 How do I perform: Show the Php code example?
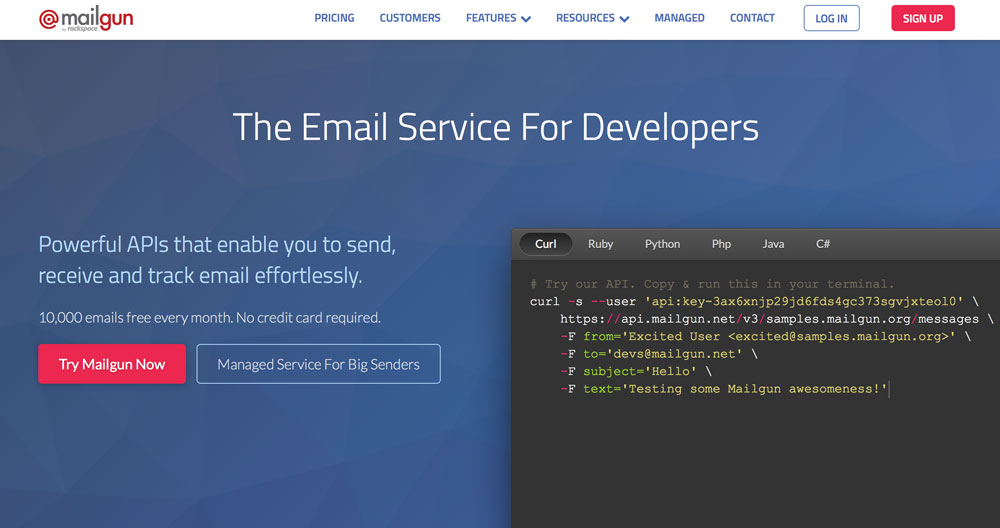tap(721, 244)
